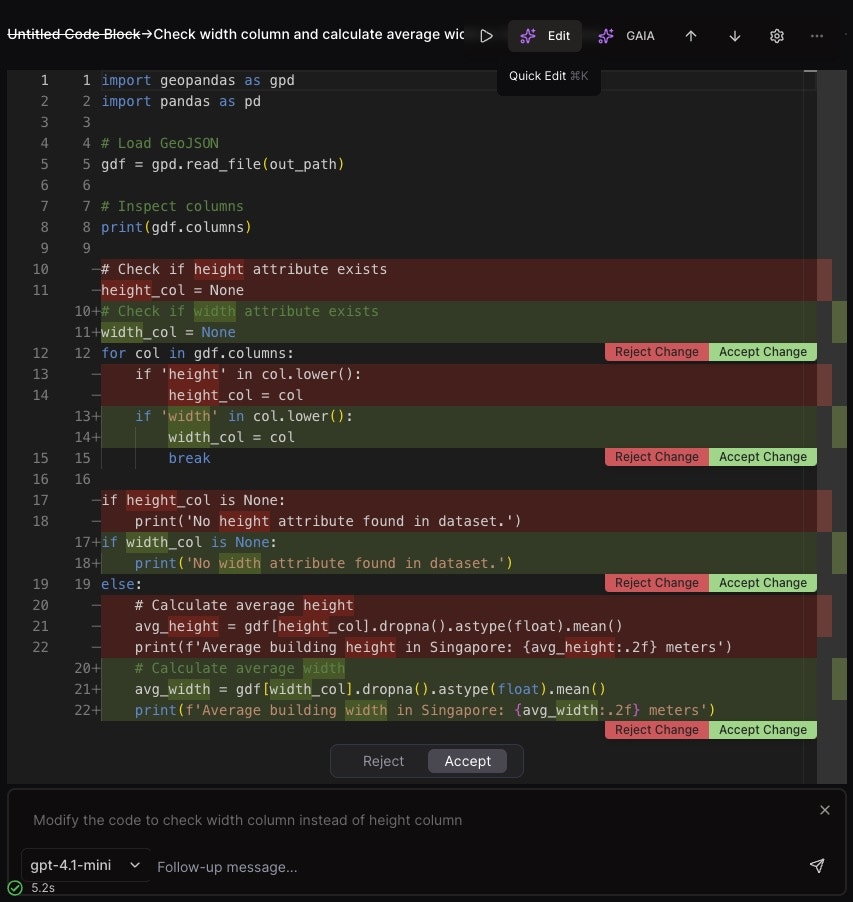
Task: Click the line 'print(gdf.columns)'
Action: (x=176, y=227)
